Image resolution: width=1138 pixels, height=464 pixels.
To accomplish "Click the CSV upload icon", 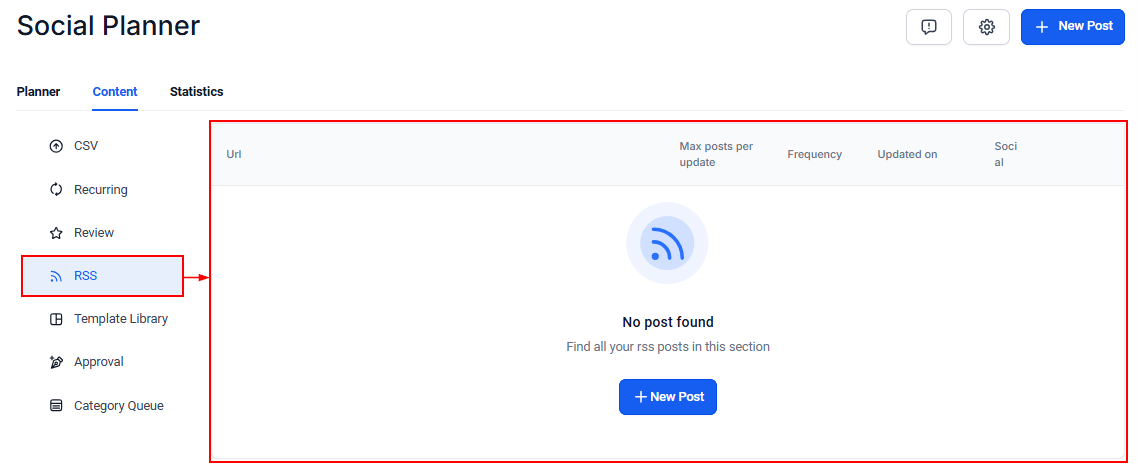I will tap(56, 146).
